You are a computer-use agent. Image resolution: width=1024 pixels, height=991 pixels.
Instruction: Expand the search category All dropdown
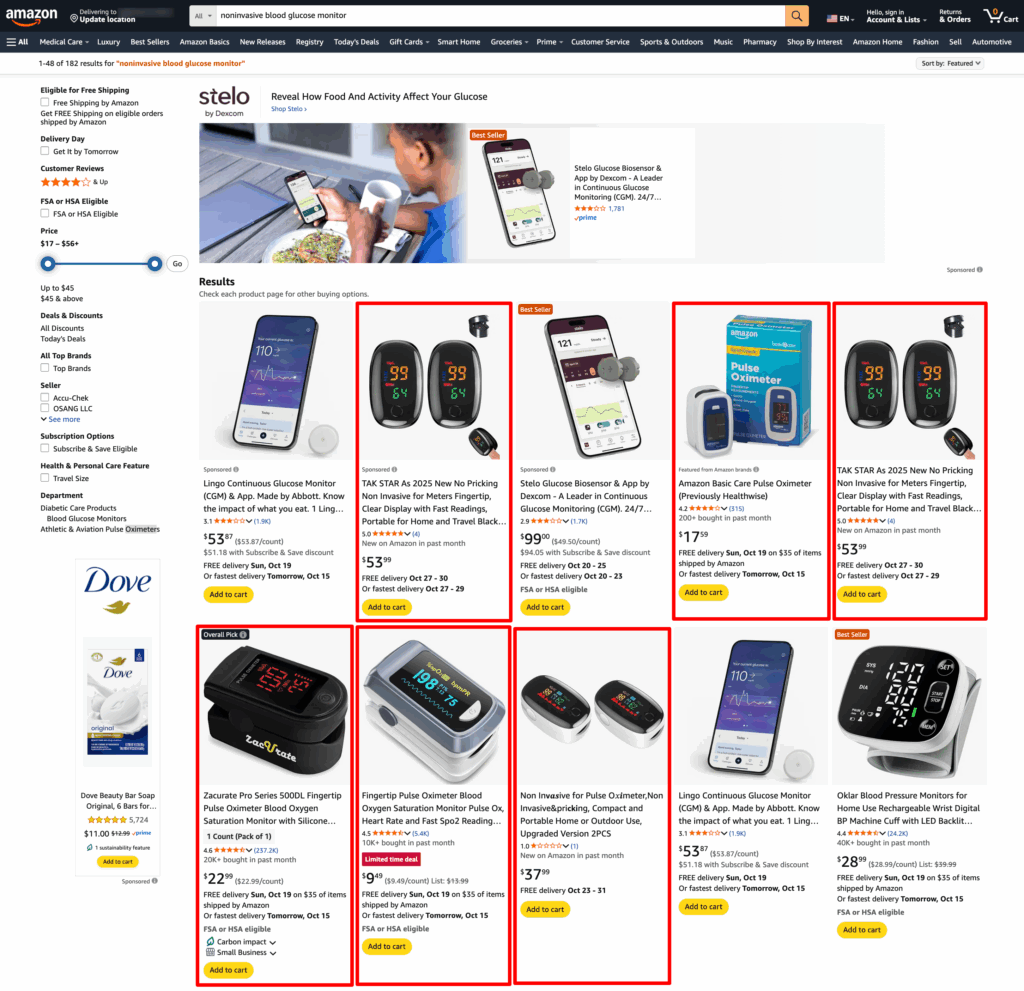[203, 16]
